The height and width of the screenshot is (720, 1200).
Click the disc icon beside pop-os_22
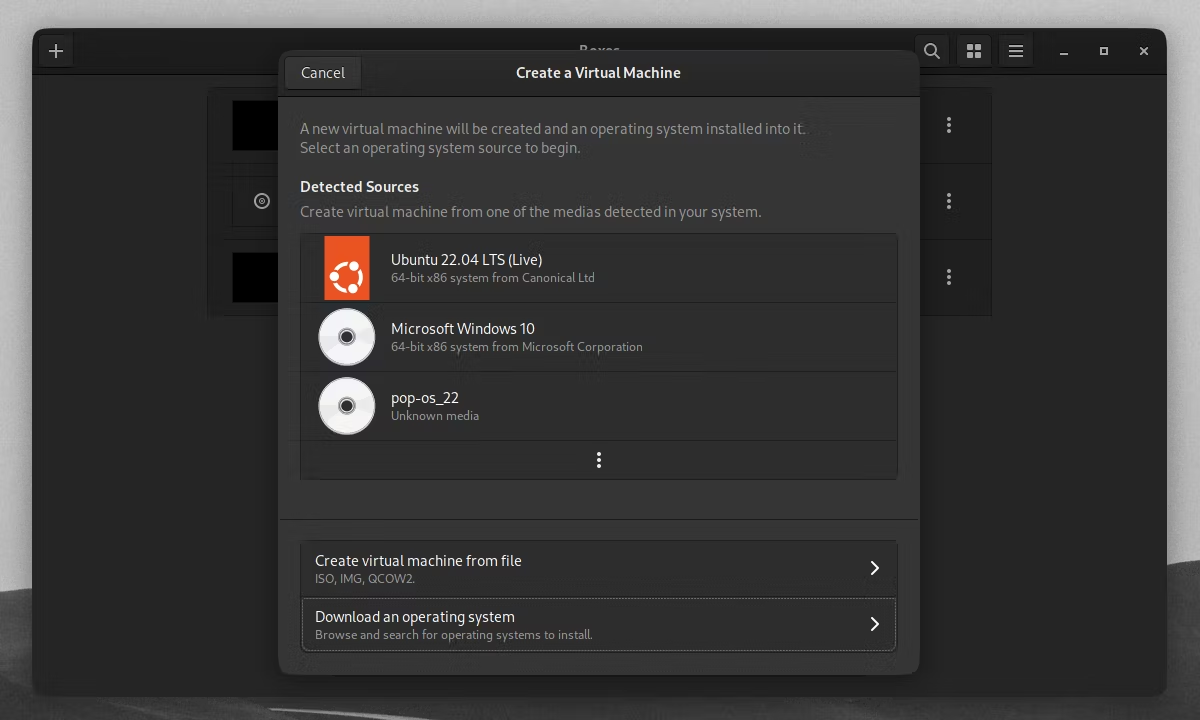pyautogui.click(x=347, y=406)
